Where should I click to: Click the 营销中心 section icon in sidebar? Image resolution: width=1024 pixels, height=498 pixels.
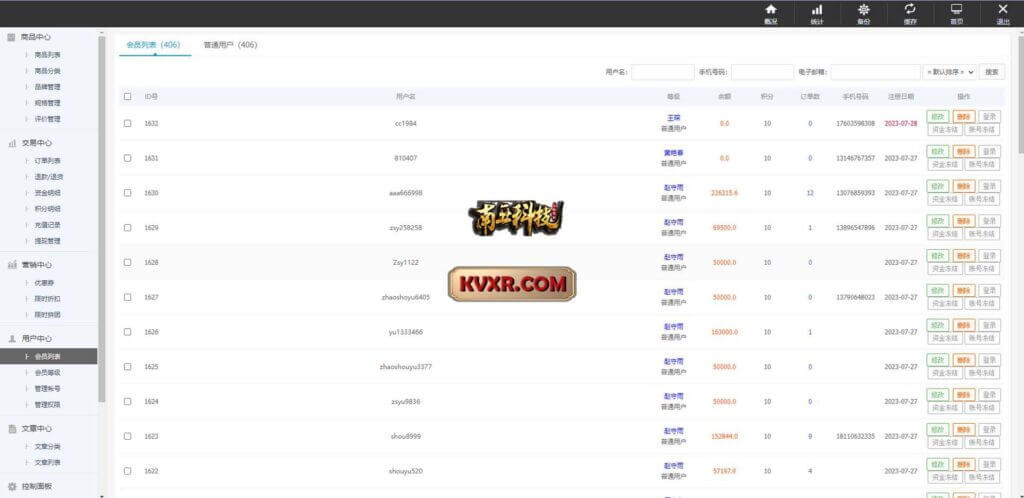click(x=11, y=265)
